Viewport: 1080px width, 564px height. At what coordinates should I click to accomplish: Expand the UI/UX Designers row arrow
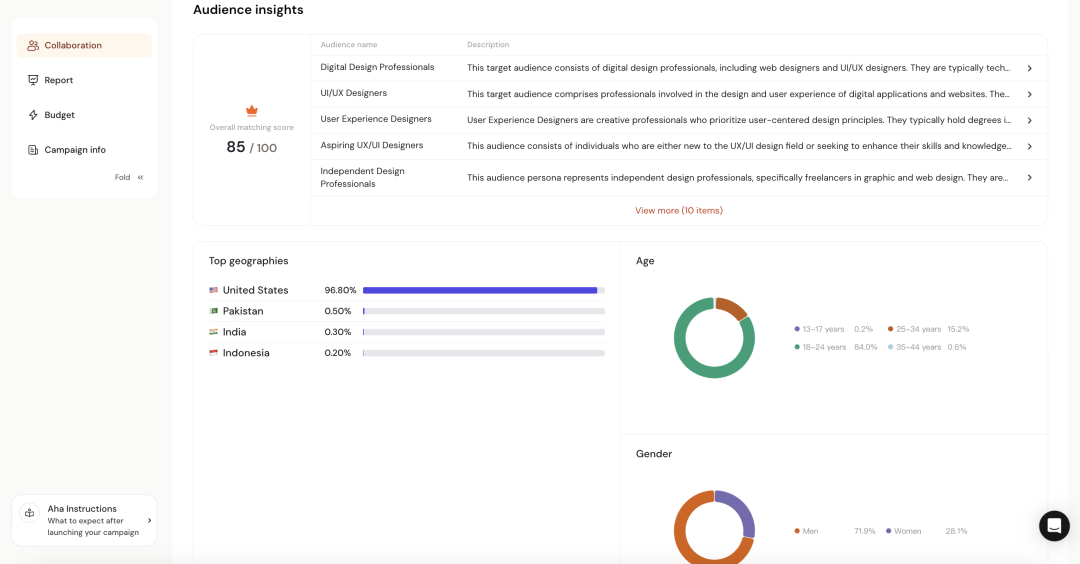1029,94
